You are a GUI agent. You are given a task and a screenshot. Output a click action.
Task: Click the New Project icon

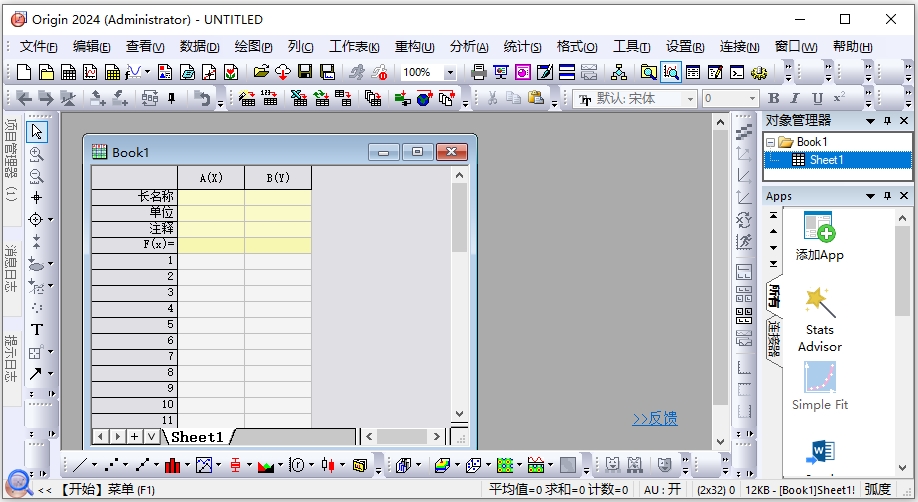[24, 72]
